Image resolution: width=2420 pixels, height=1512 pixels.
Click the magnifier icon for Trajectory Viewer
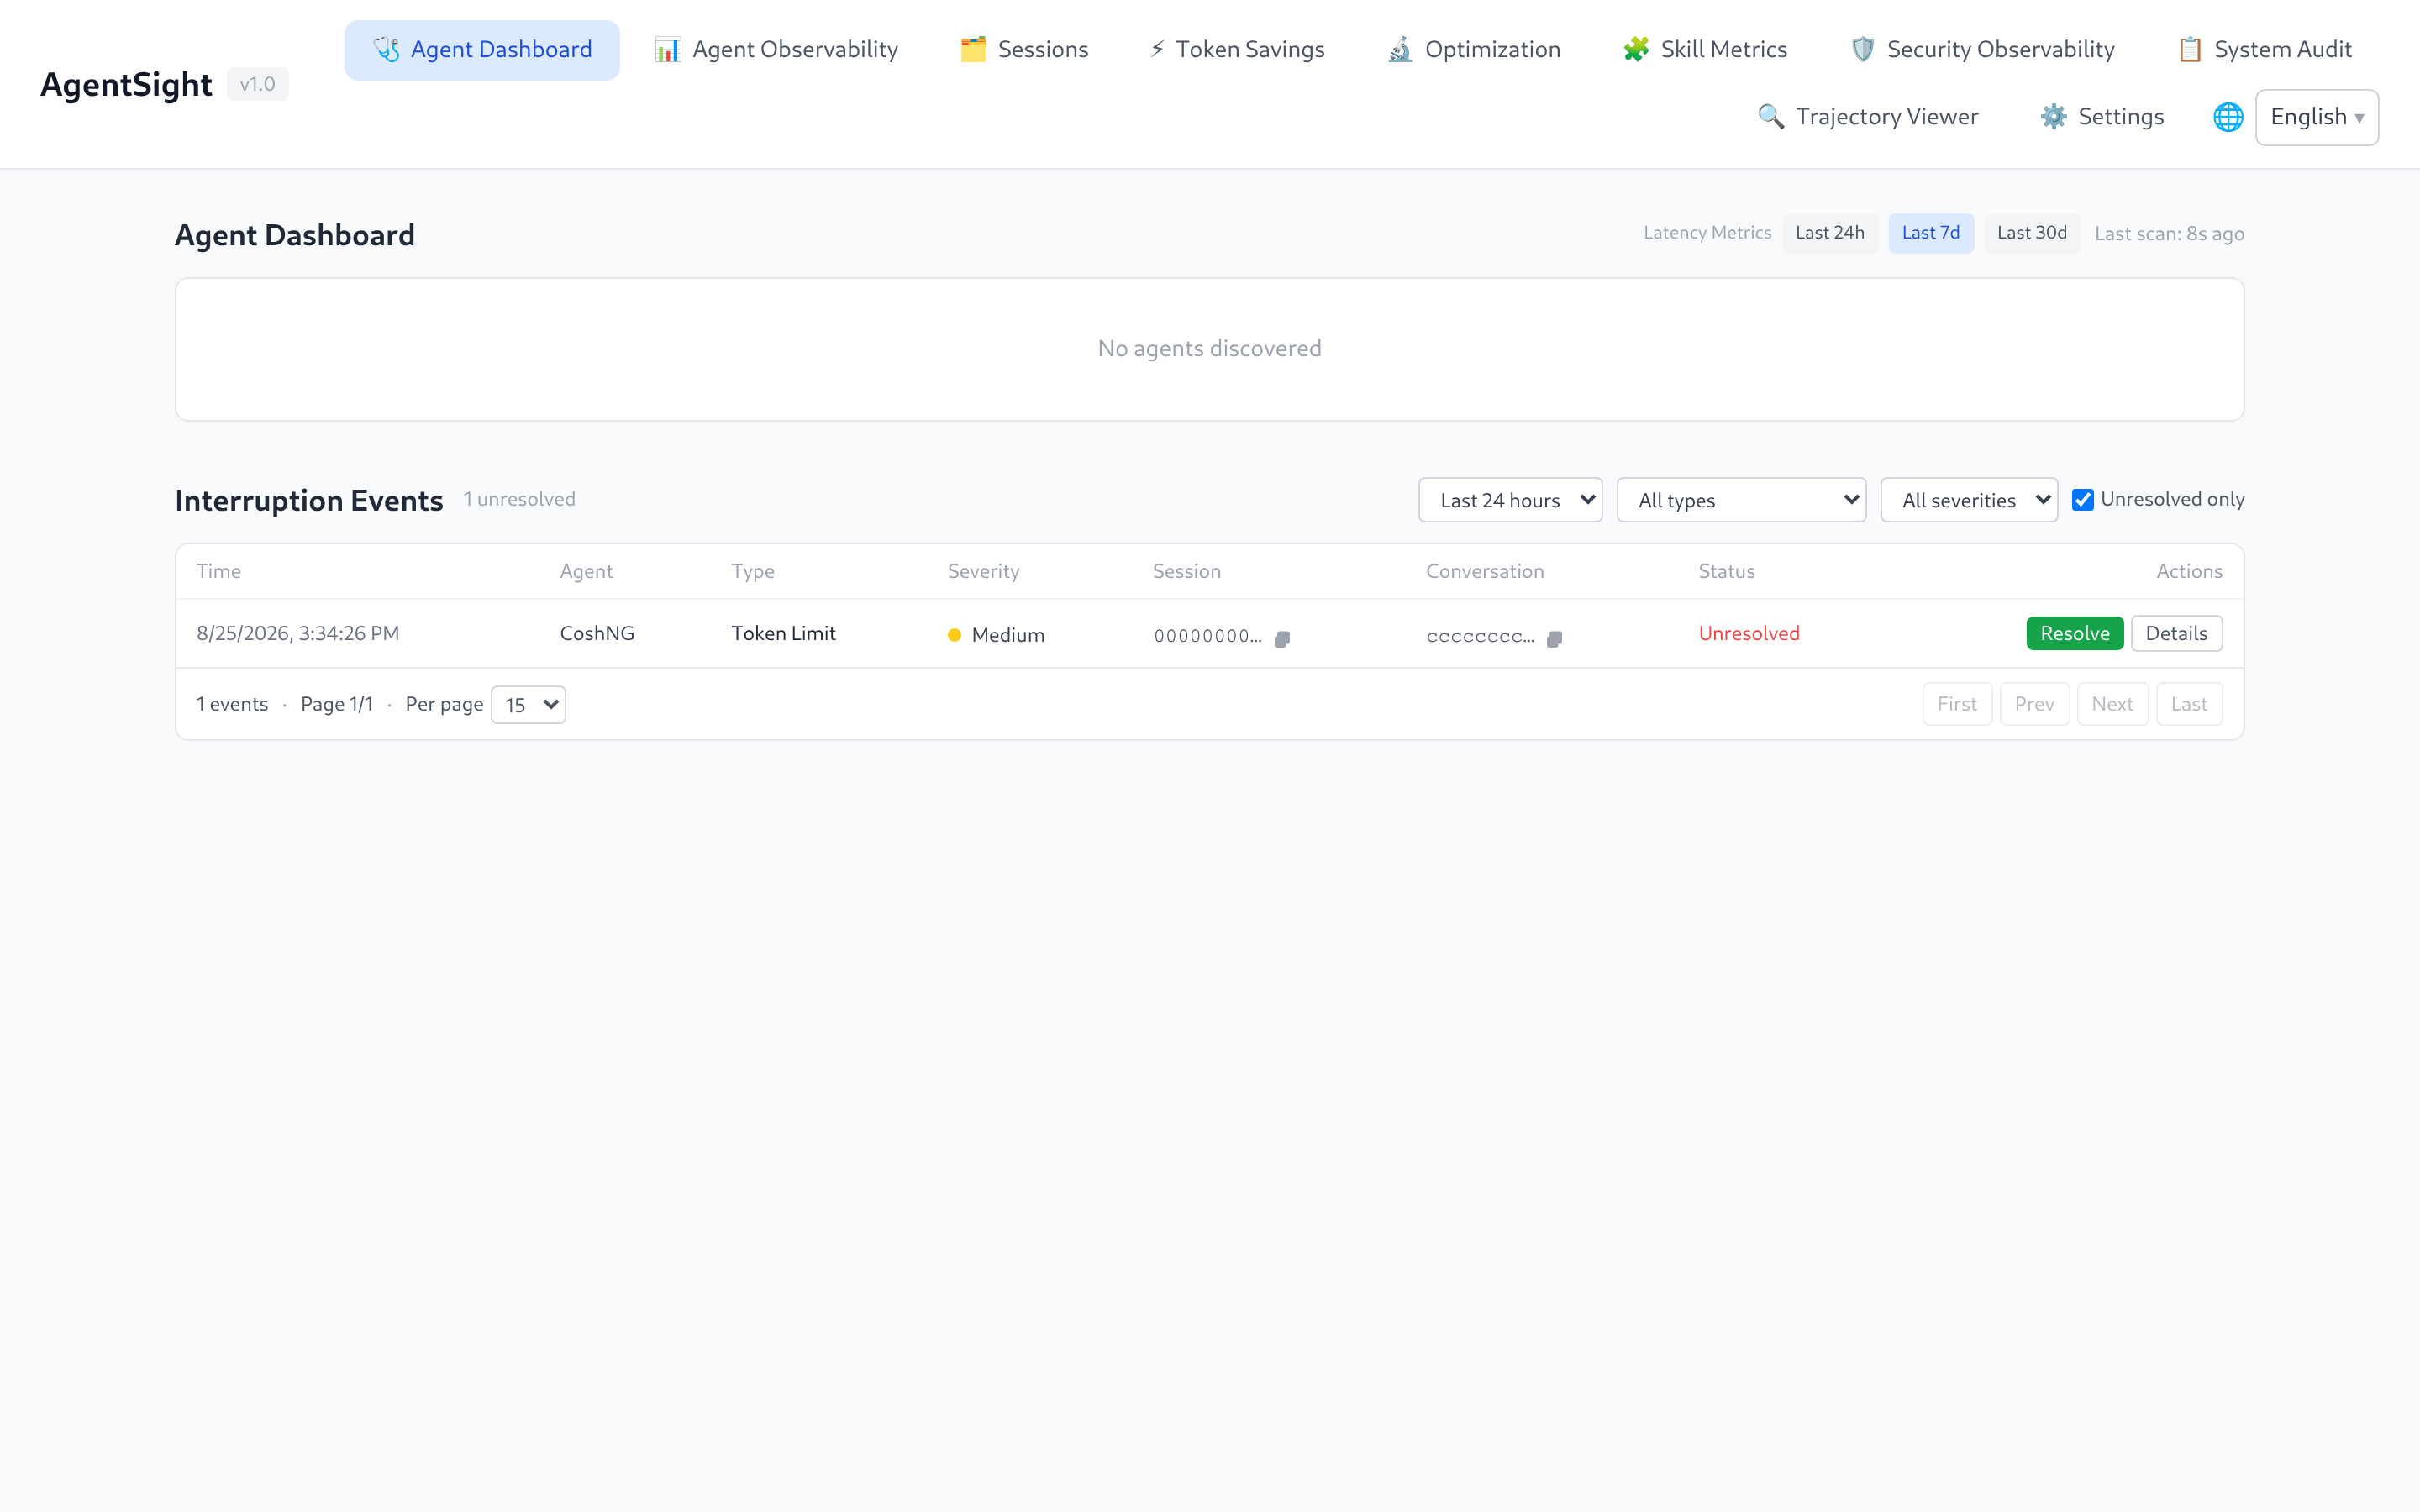point(1771,116)
